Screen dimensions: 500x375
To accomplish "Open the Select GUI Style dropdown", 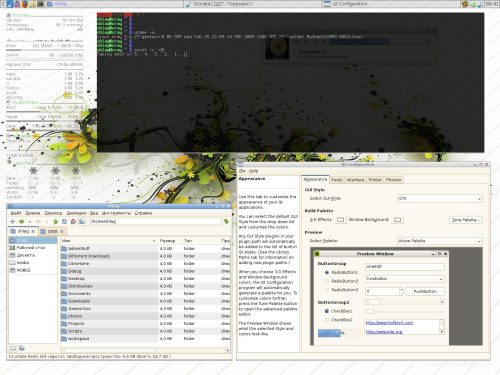I will point(440,199).
